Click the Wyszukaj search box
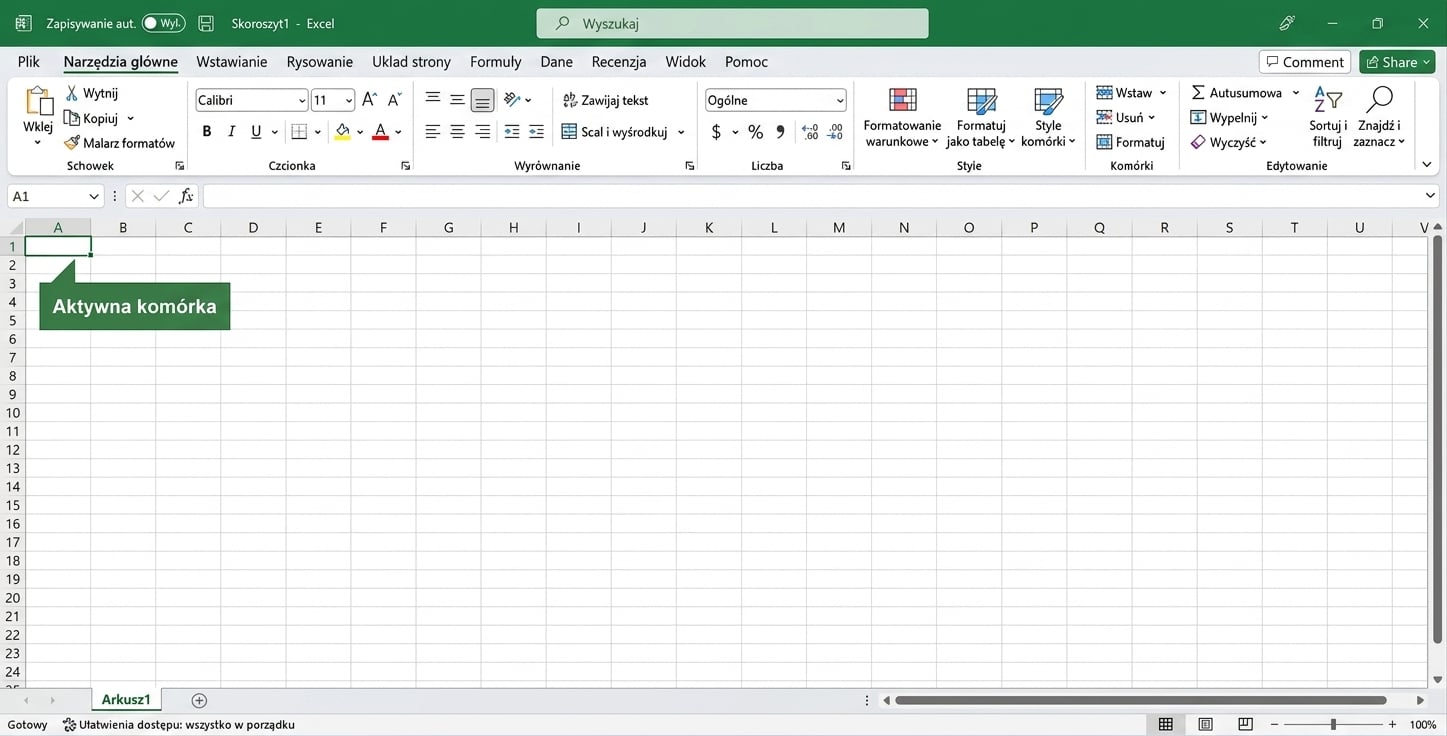Image resolution: width=1447 pixels, height=736 pixels. coord(732,23)
